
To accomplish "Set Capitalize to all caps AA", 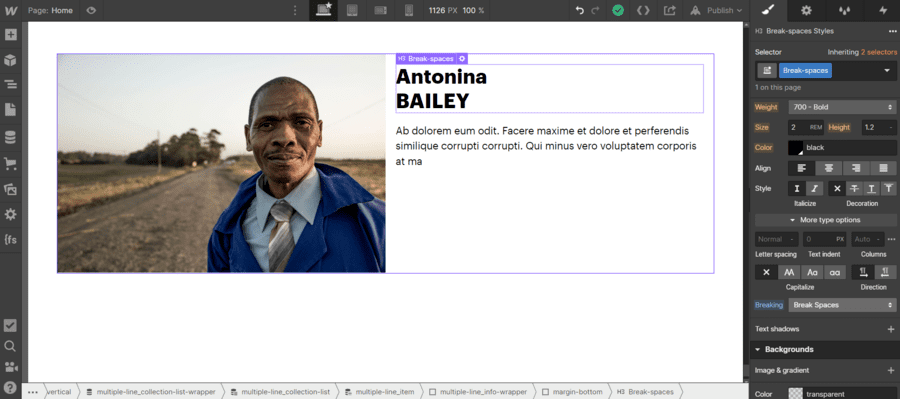I will tap(789, 273).
